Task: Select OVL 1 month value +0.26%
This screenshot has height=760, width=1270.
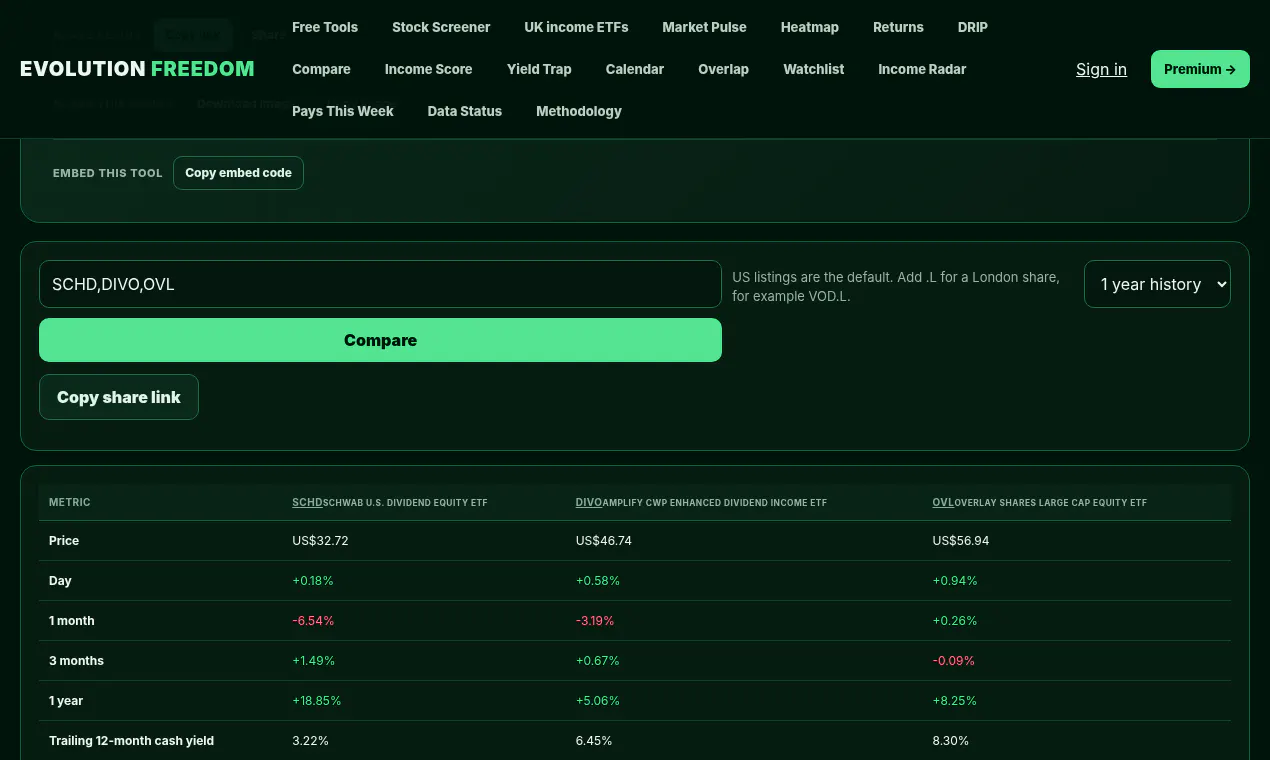Action: click(955, 621)
